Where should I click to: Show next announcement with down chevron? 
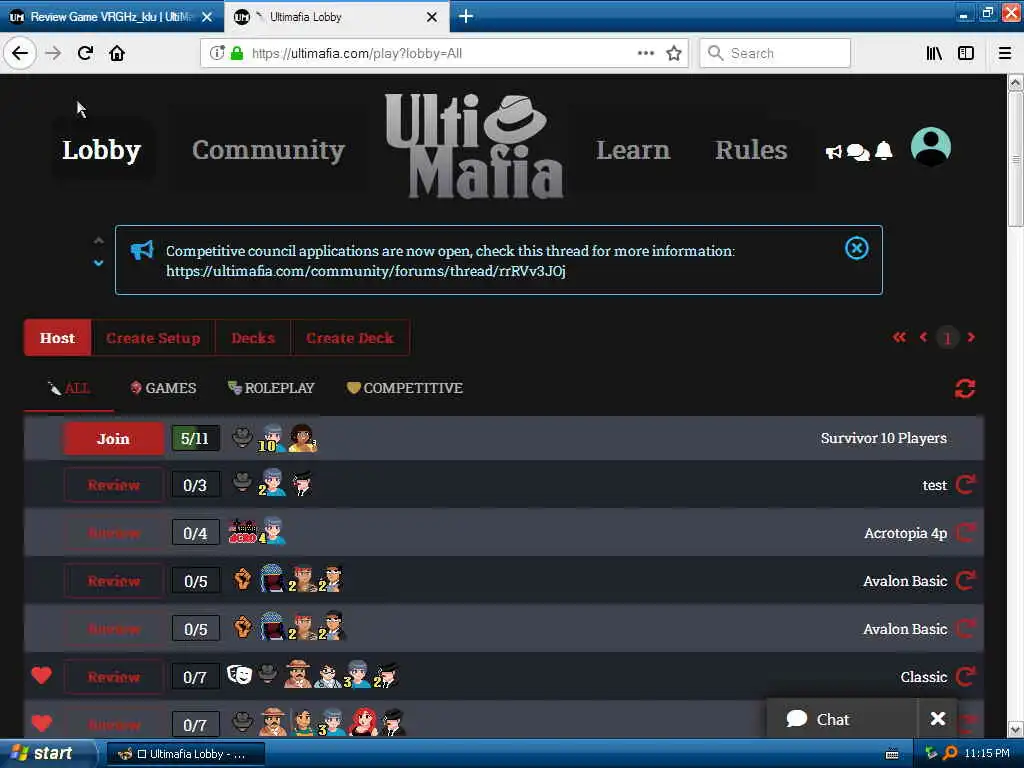[x=98, y=263]
